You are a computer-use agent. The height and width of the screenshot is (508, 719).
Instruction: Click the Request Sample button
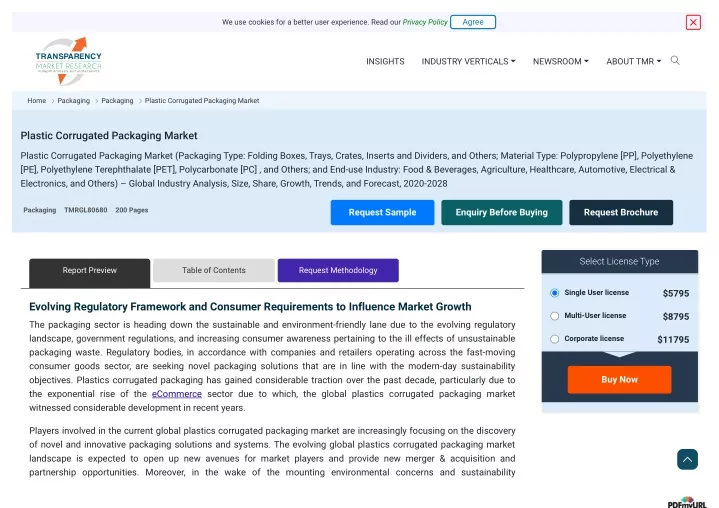click(x=382, y=212)
